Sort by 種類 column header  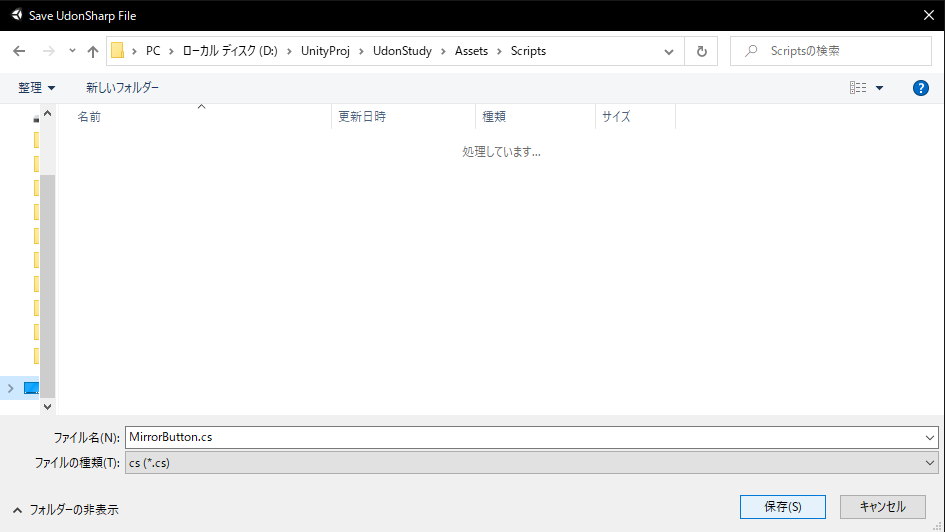pos(535,116)
